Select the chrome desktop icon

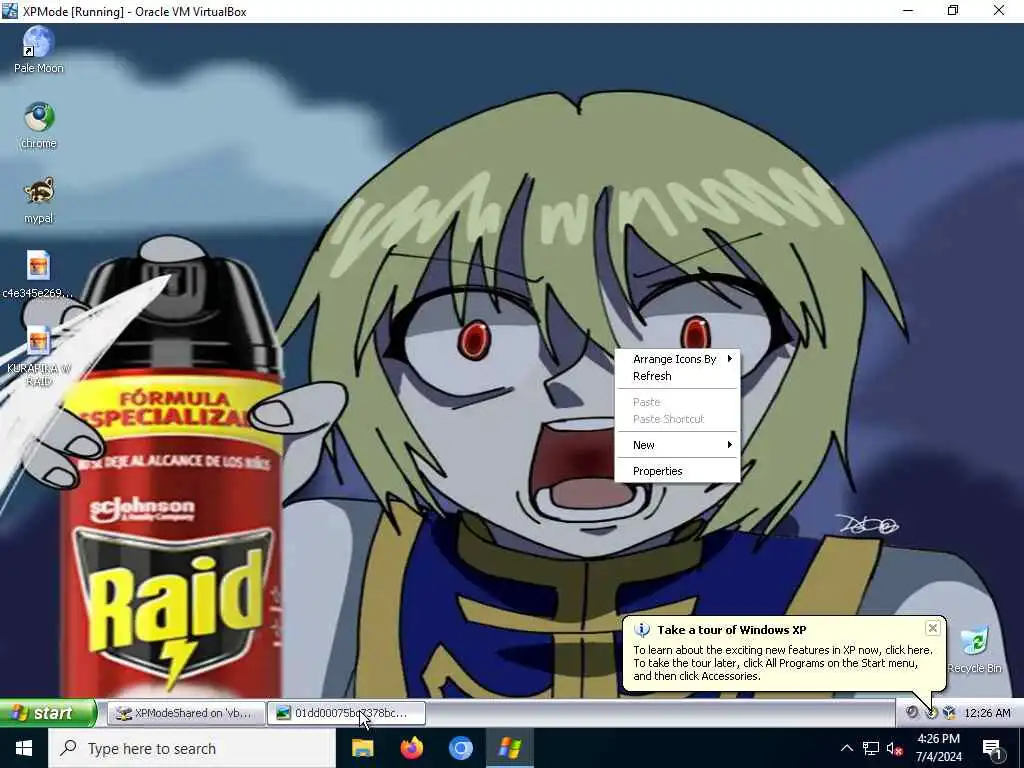(x=39, y=125)
